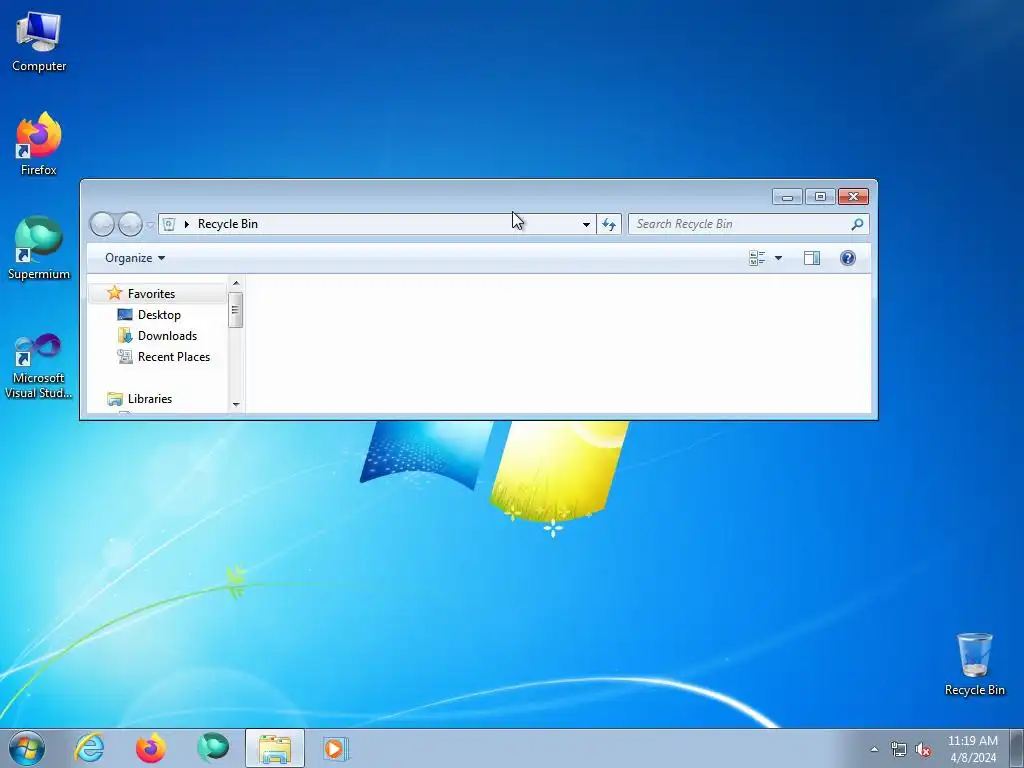Image resolution: width=1024 pixels, height=768 pixels.
Task: Select Favorites in the navigation pane
Action: (x=151, y=294)
